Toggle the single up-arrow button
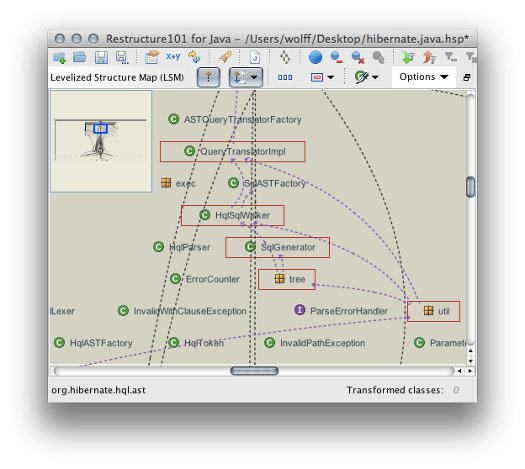The image size is (525, 469). tap(209, 77)
